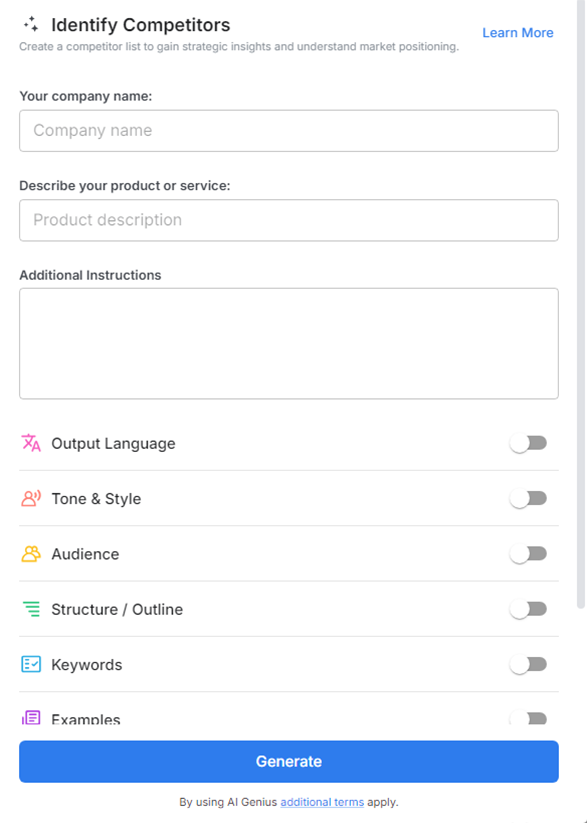
Task: Select the person icon beside Tone & Style
Action: (x=29, y=498)
